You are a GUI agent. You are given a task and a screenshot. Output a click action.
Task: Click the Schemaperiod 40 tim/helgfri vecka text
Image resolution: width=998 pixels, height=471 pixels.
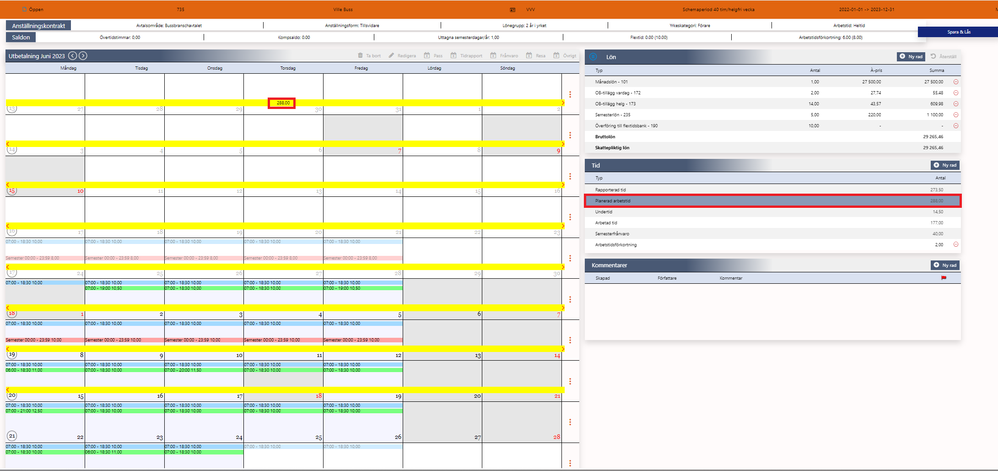tap(719, 10)
